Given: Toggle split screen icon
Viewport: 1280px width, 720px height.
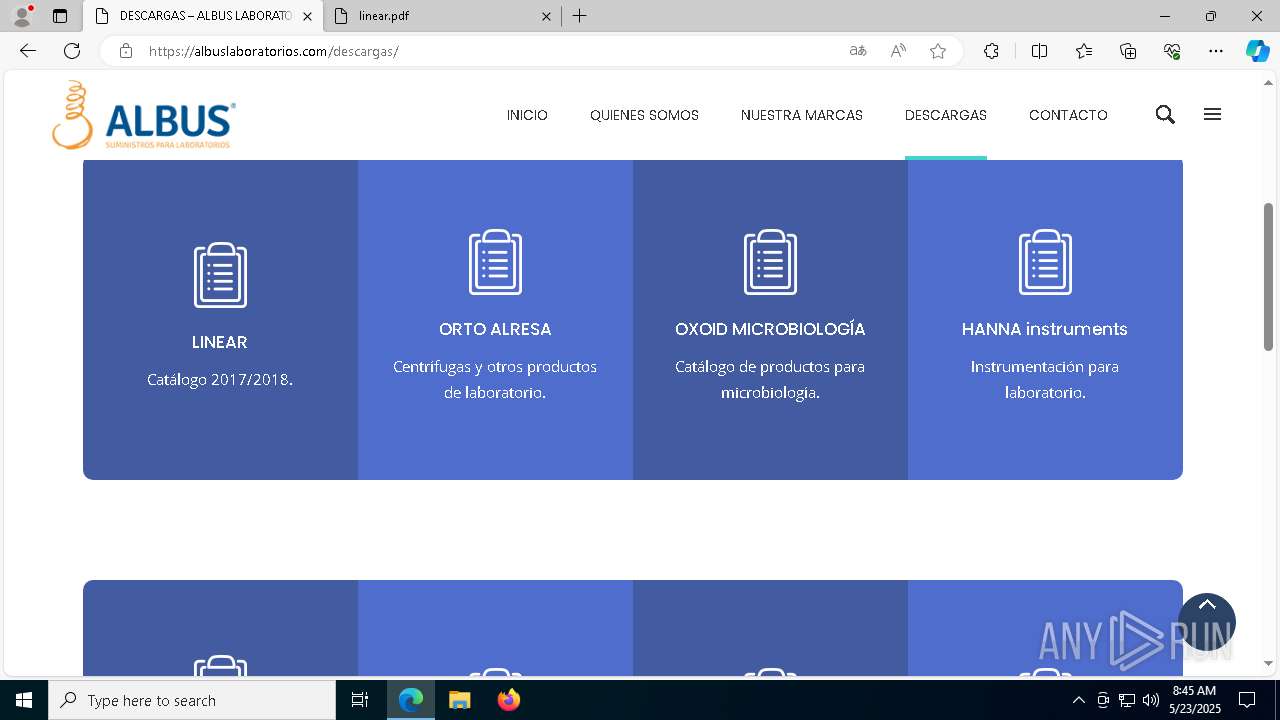Looking at the screenshot, I should click(1039, 51).
